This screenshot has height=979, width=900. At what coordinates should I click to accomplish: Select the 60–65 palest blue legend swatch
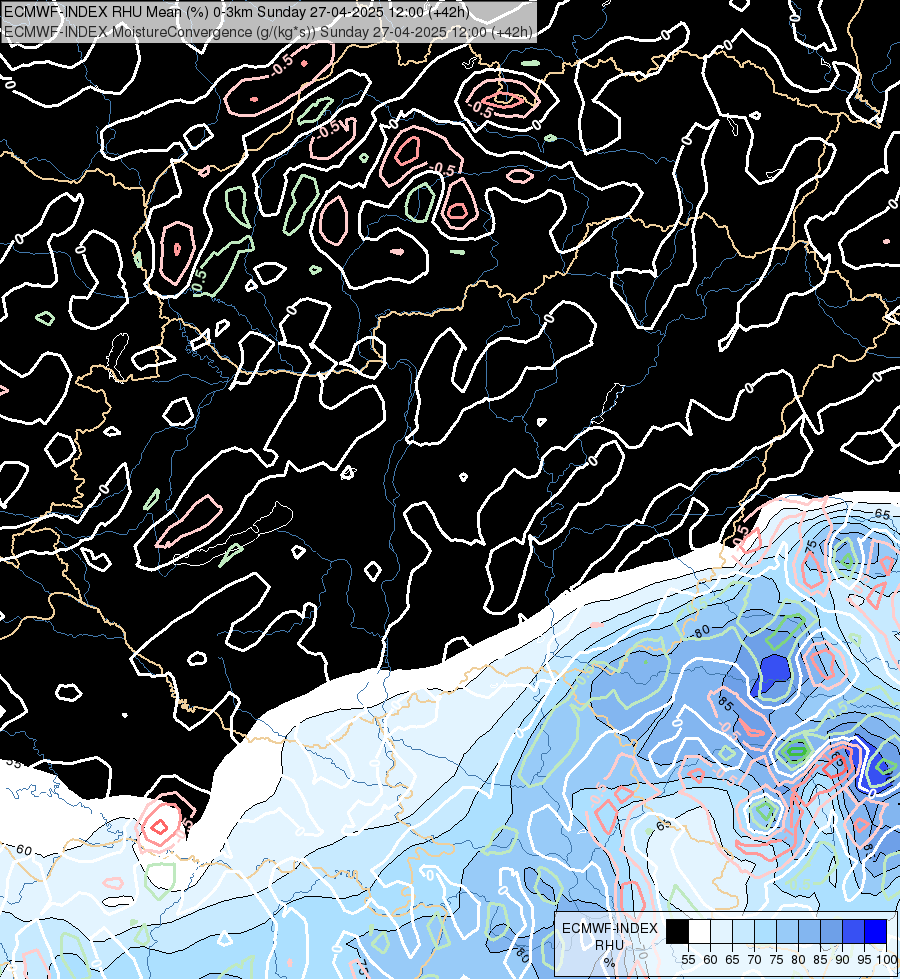point(721,931)
